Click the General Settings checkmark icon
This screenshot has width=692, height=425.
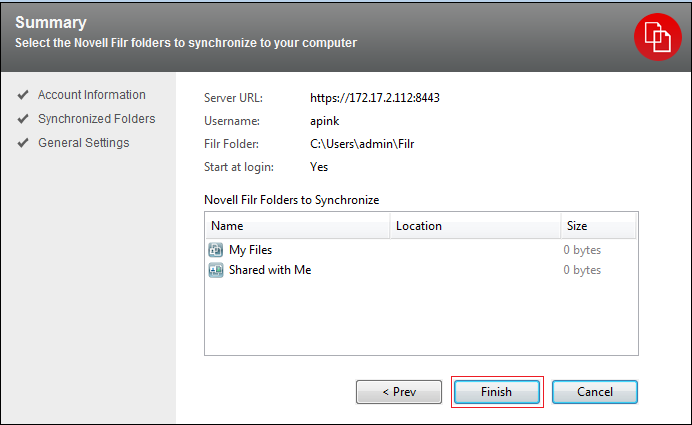point(22,143)
